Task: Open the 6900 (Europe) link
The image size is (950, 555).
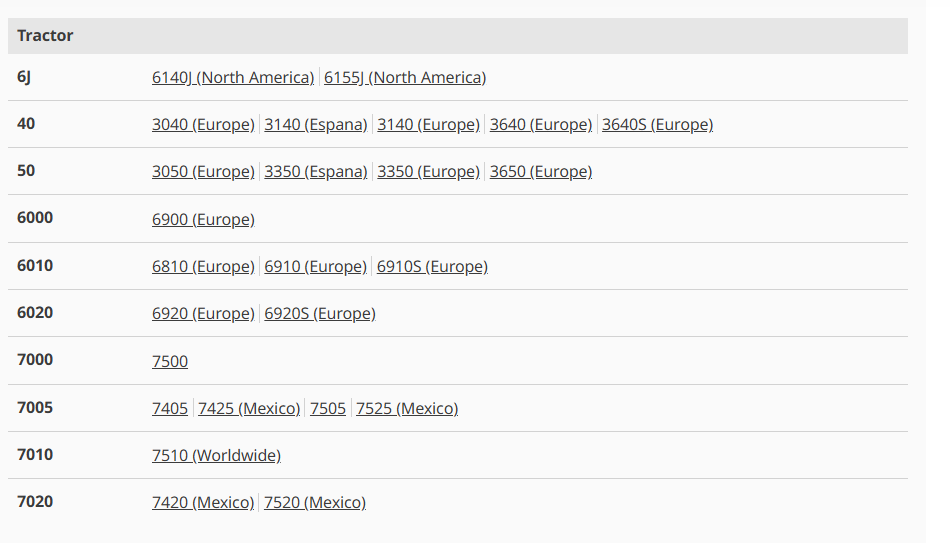Action: [x=203, y=219]
